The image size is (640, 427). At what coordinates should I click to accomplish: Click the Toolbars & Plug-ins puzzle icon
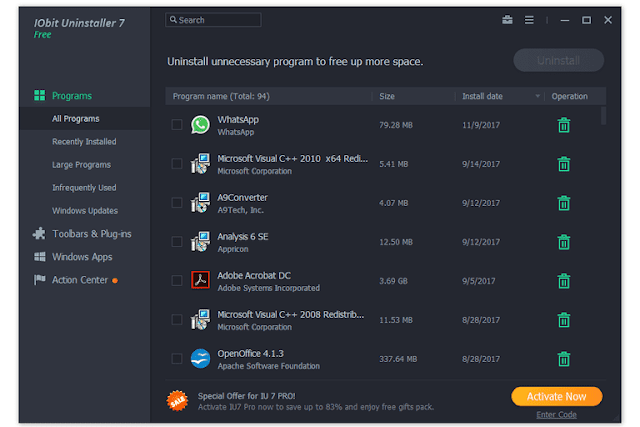click(x=39, y=234)
